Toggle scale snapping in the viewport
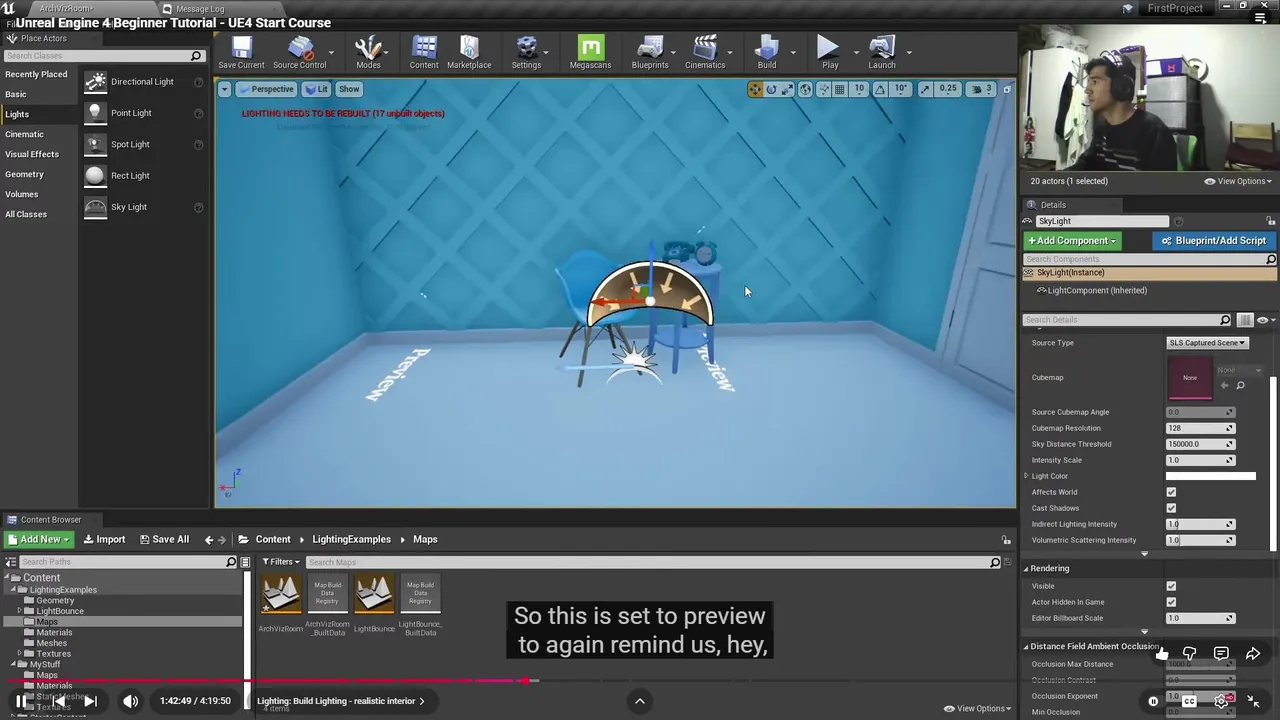The height and width of the screenshot is (720, 1280). coord(925,89)
